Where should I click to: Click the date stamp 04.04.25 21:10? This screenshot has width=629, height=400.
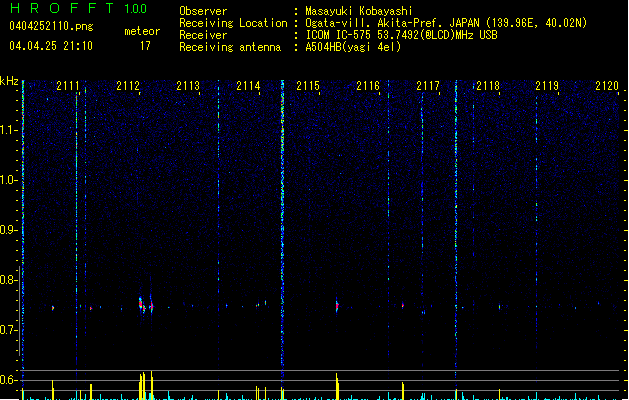(x=51, y=46)
